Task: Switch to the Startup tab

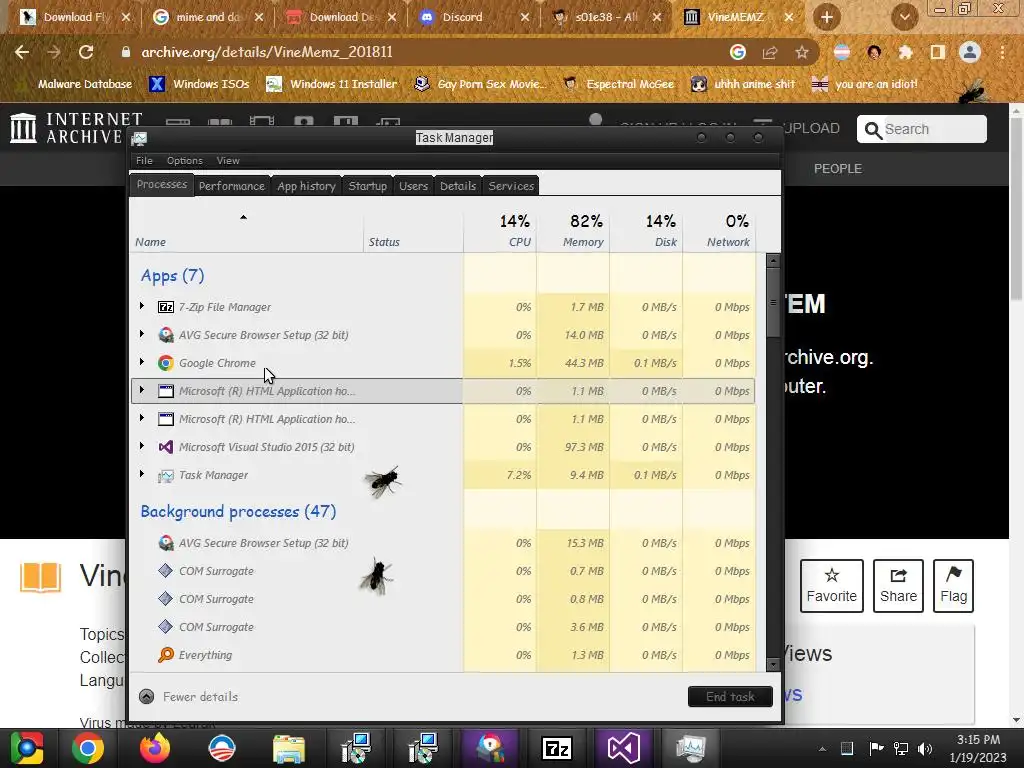Action: [x=368, y=186]
